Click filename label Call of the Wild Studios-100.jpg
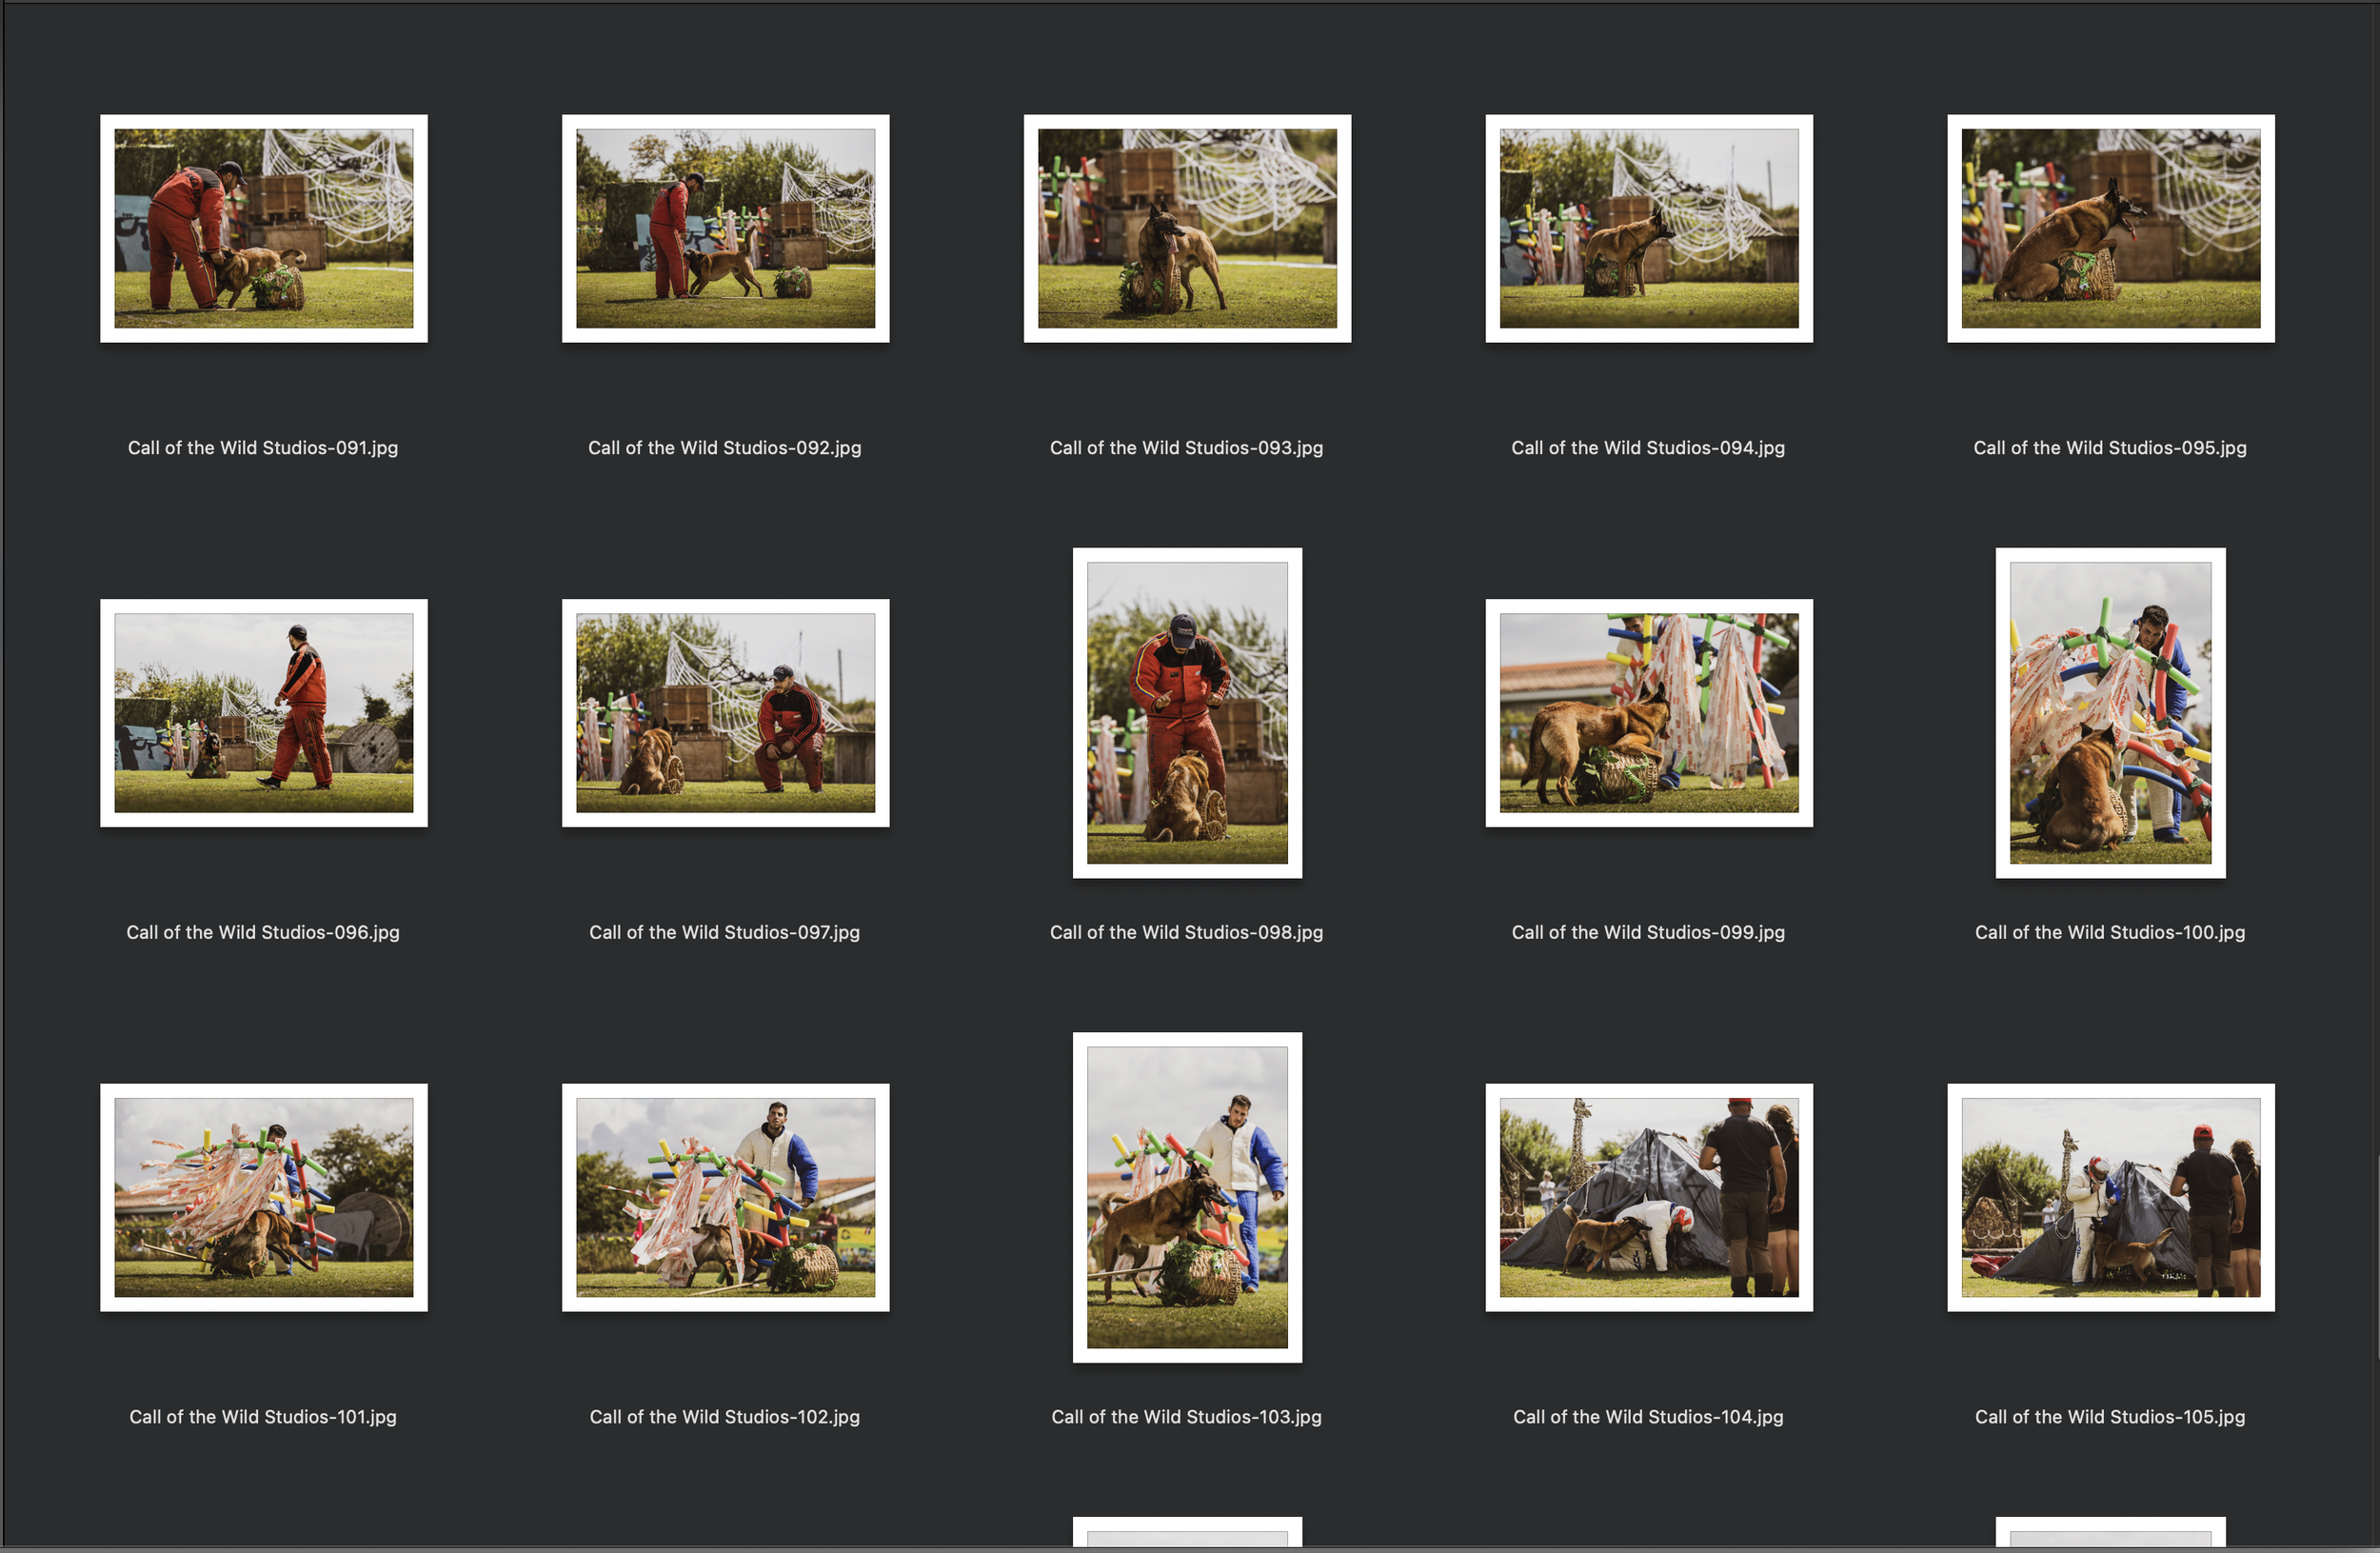Viewport: 2380px width, 1553px height. 2109,932
